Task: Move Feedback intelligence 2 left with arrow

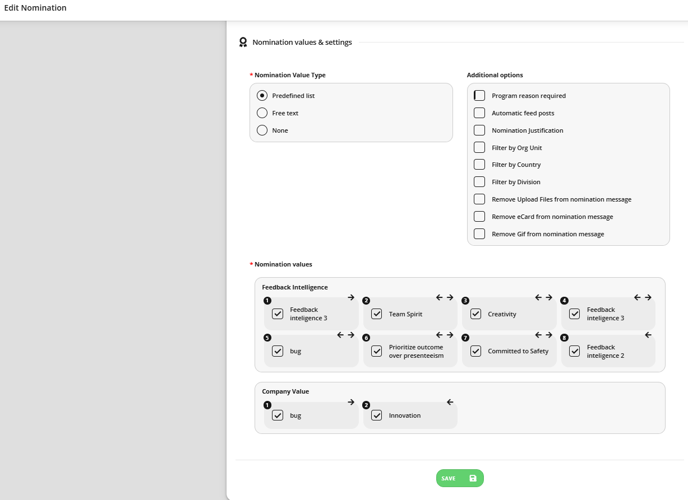Action: coord(648,335)
